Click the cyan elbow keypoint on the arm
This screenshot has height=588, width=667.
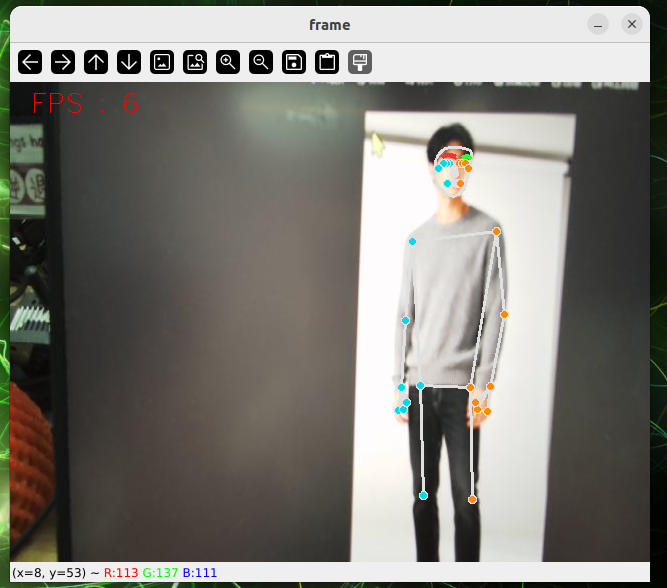point(405,320)
